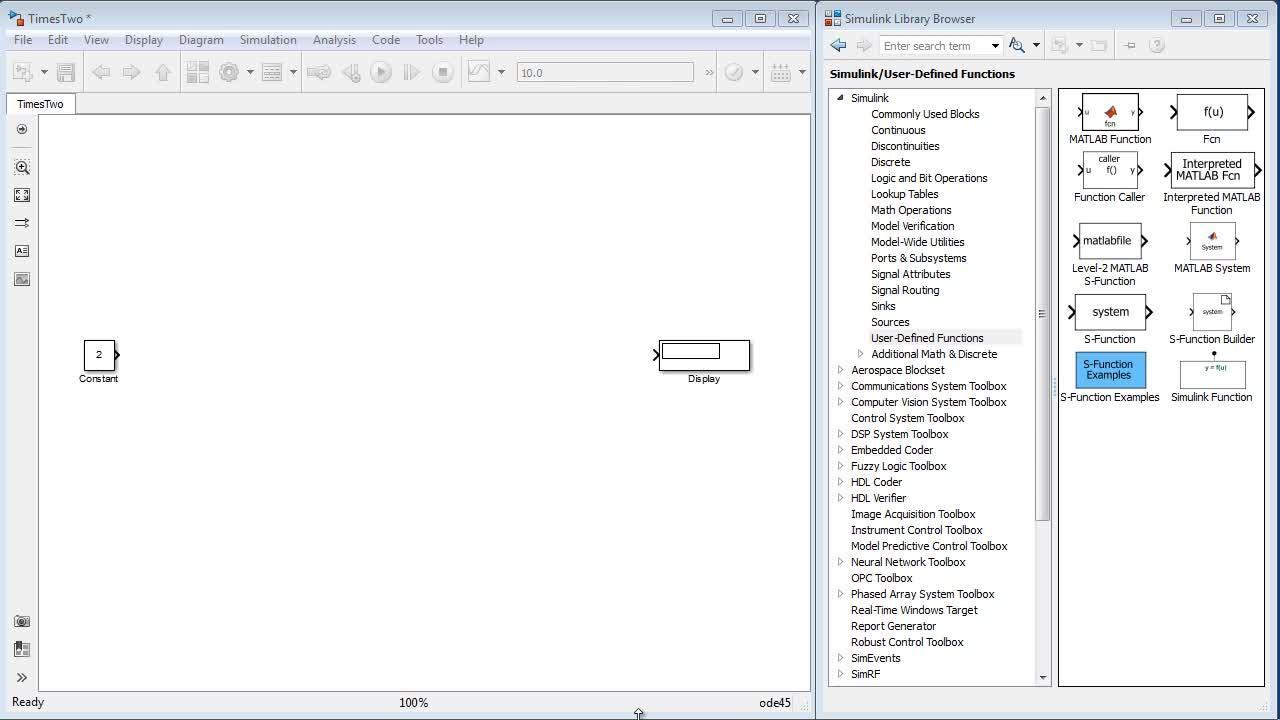Open the Model Explorer icon

271,72
